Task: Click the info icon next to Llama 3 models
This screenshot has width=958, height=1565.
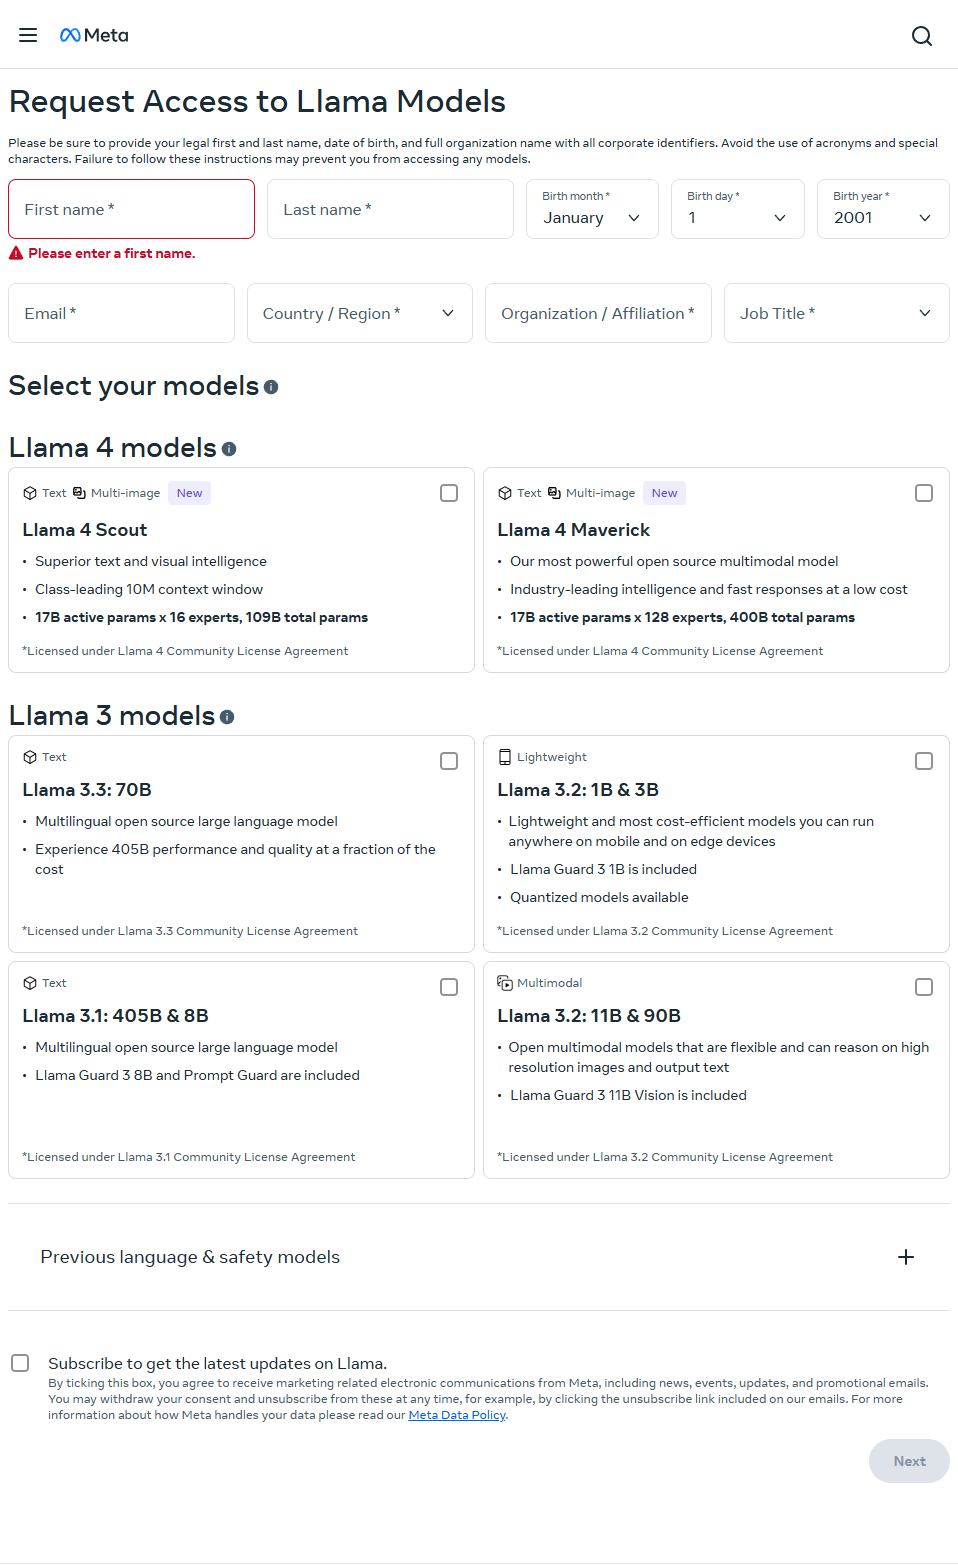Action: (227, 717)
